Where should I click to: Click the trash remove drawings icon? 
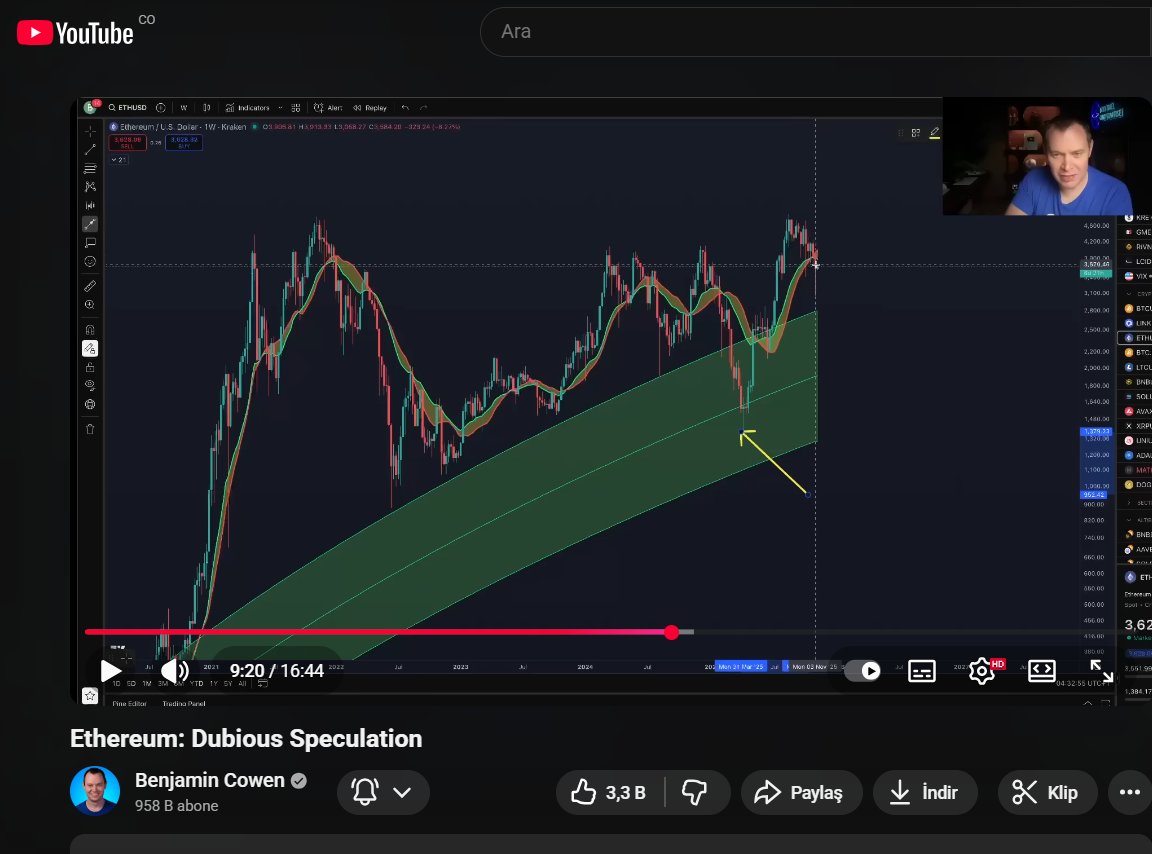click(90, 429)
